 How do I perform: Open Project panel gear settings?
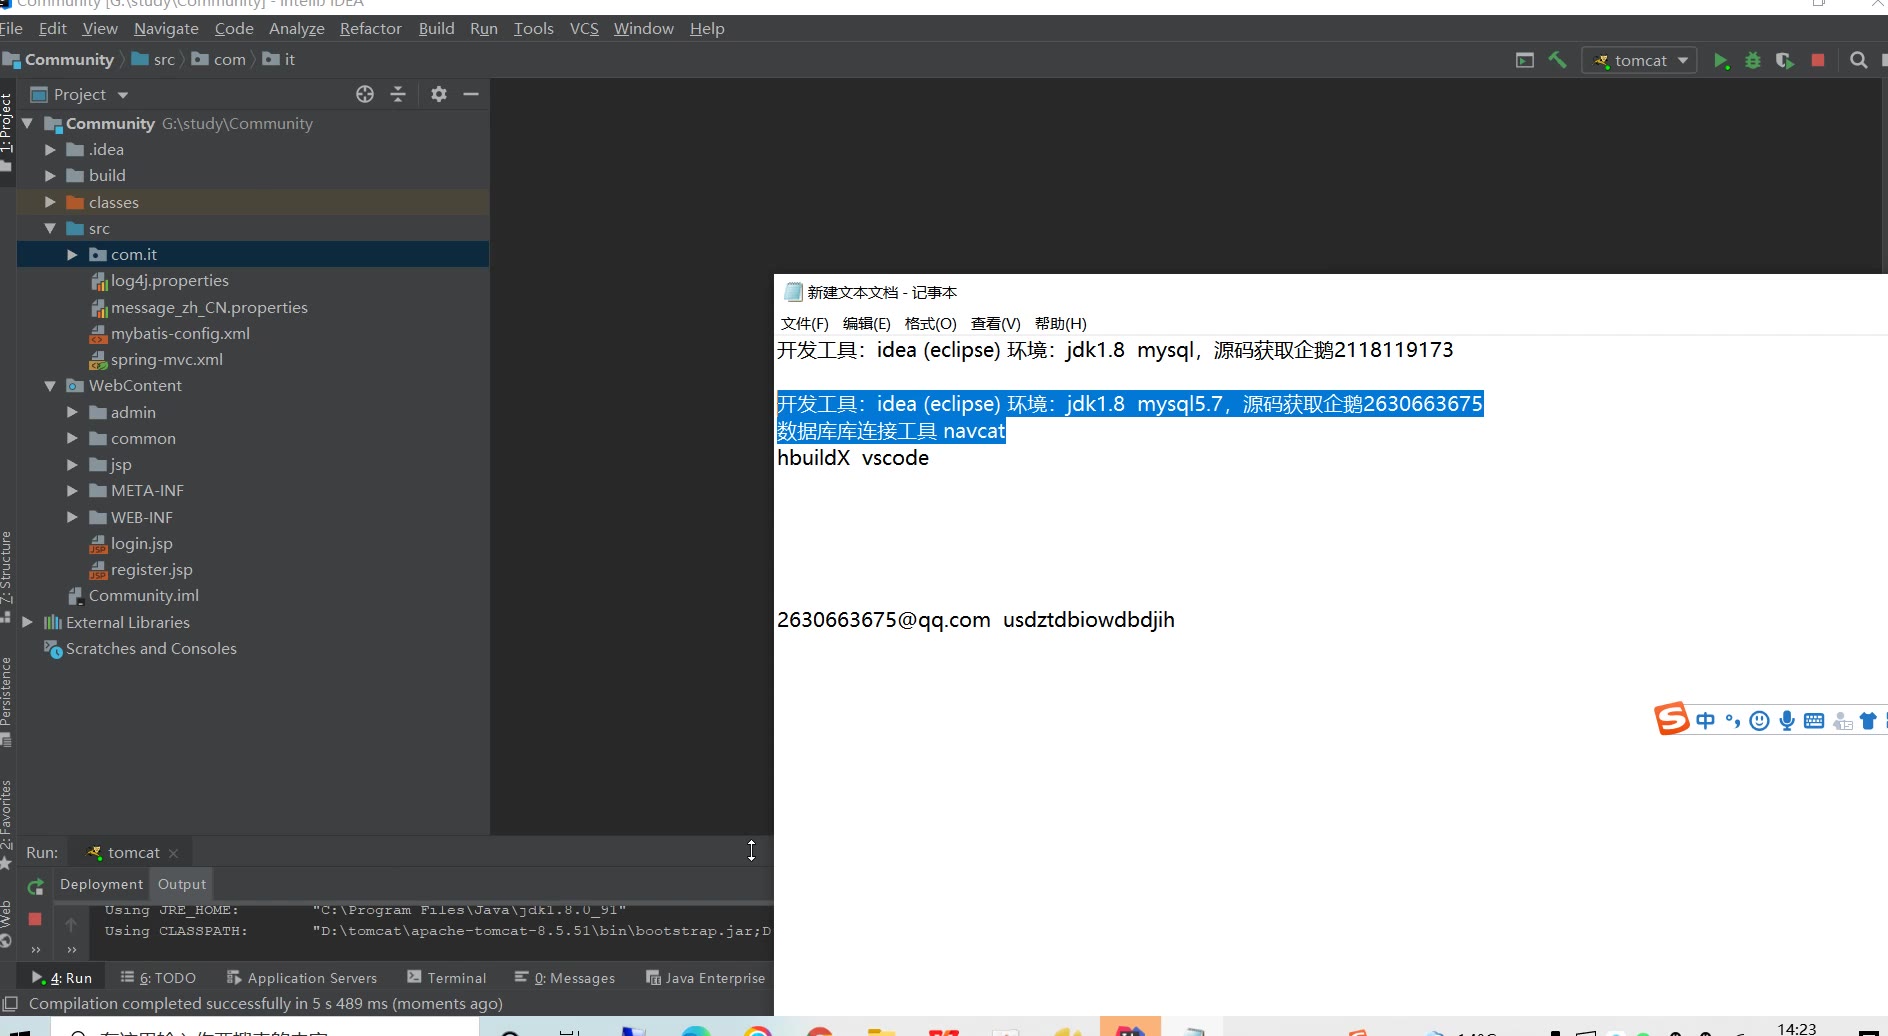coord(439,94)
